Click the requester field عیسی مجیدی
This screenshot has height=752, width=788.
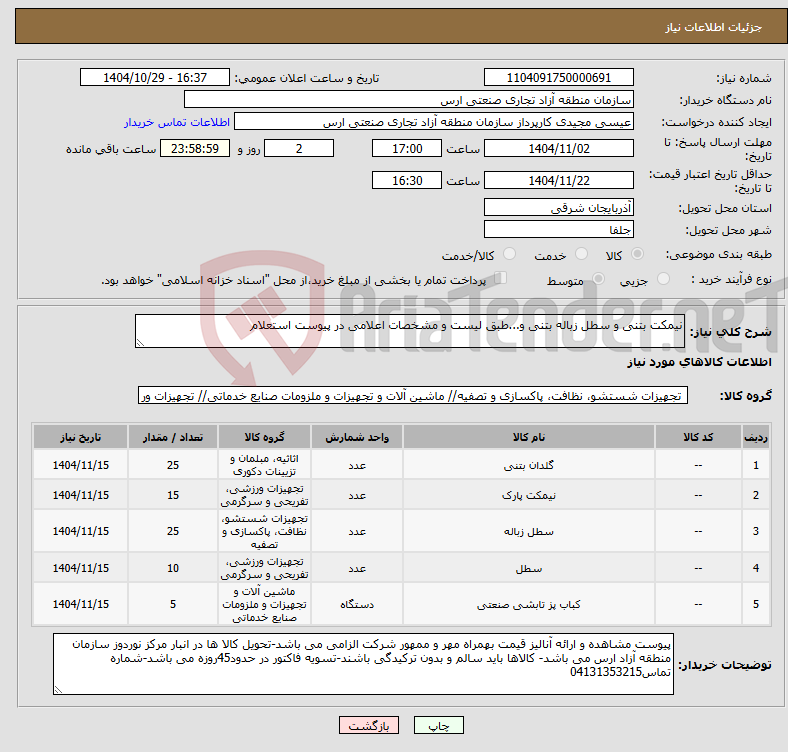pos(434,122)
